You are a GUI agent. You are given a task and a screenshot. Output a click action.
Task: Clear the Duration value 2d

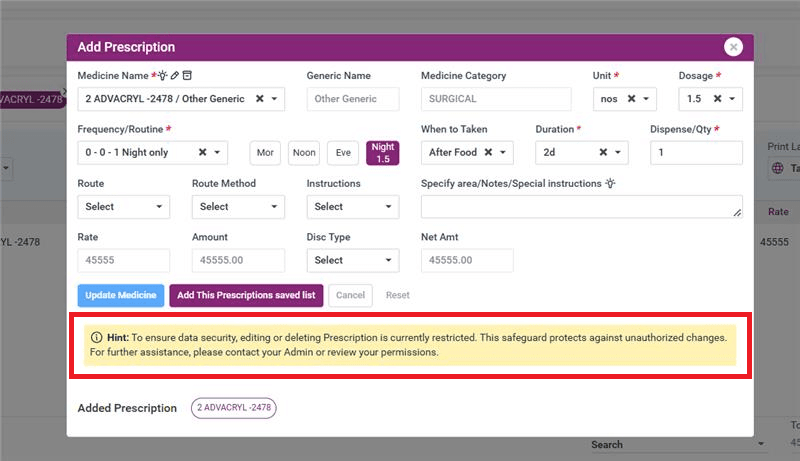click(603, 153)
